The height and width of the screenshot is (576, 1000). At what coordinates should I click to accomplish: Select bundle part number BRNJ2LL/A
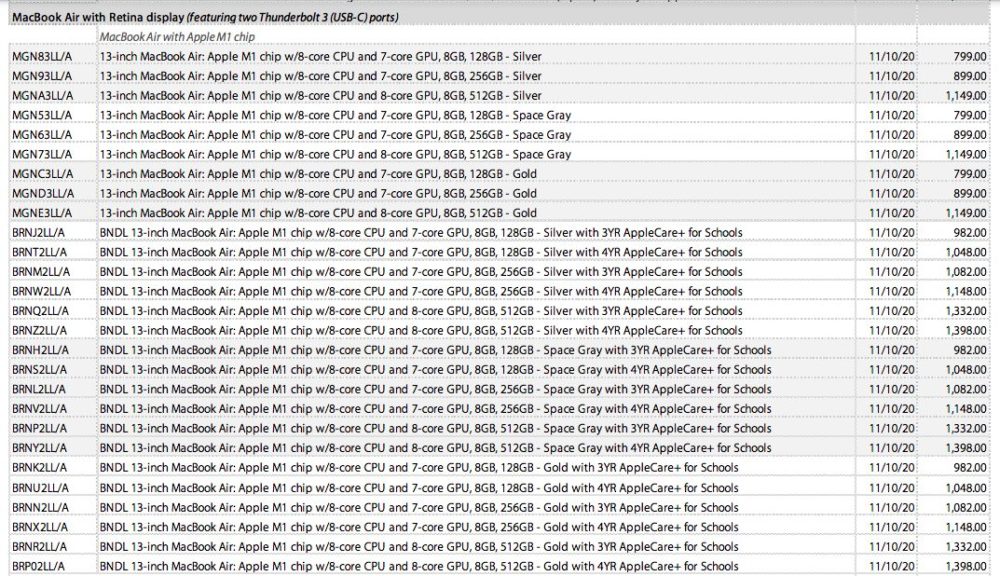coord(40,233)
